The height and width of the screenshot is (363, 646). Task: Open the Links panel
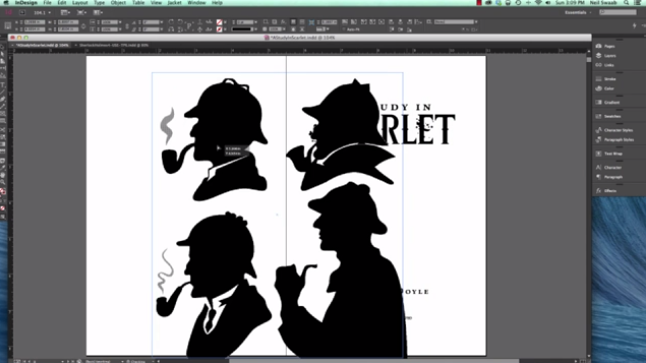pyautogui.click(x=605, y=65)
